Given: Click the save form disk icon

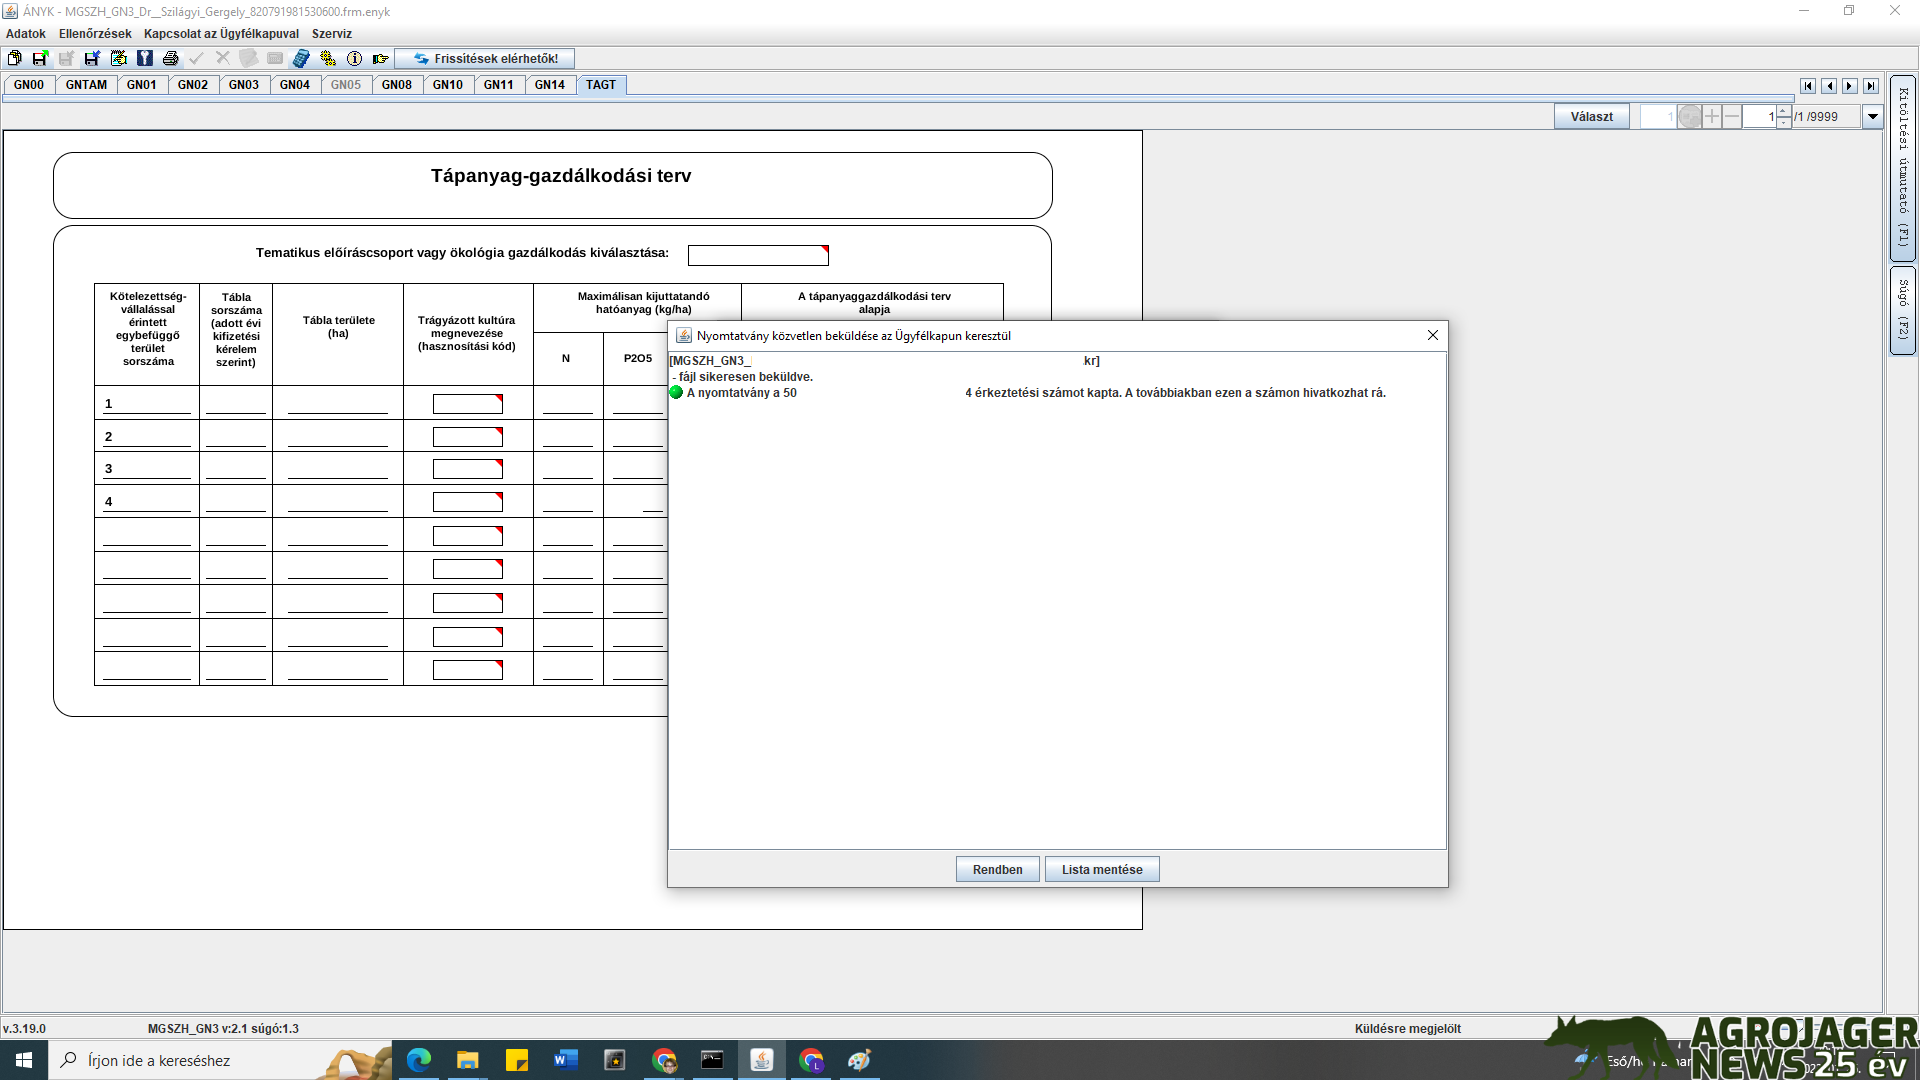Looking at the screenshot, I should click(40, 58).
